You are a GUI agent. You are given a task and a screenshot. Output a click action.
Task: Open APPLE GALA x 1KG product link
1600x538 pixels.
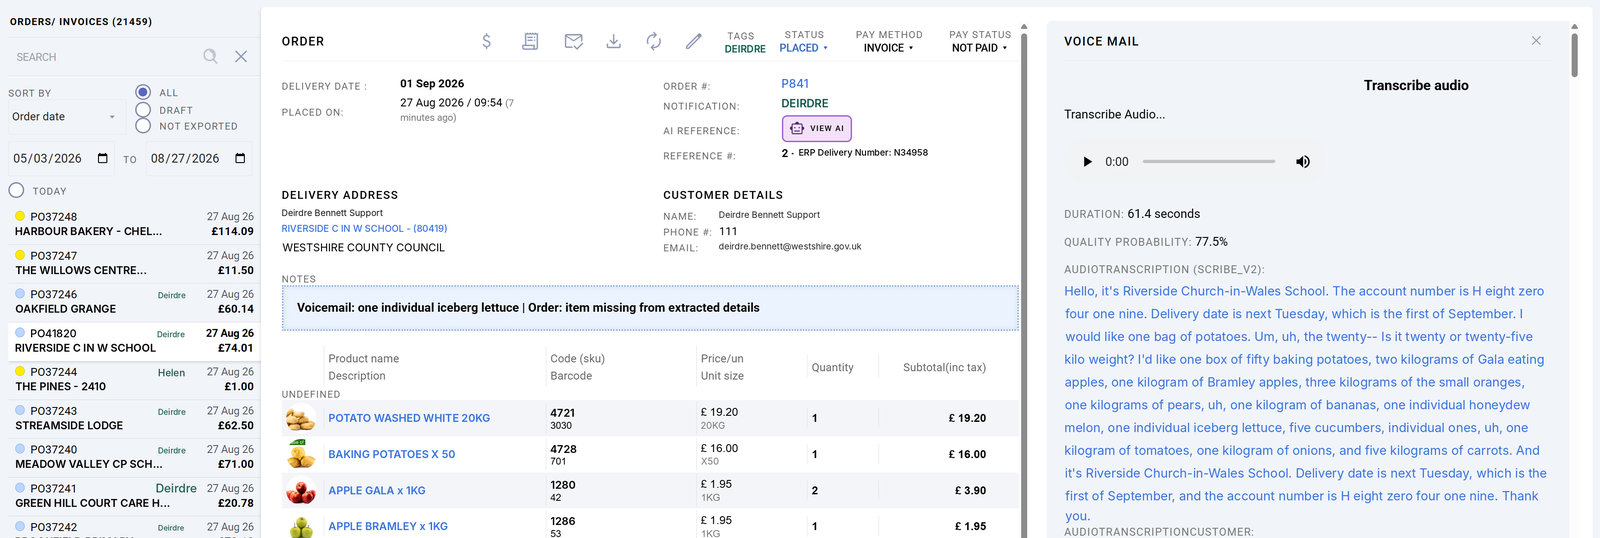tap(377, 490)
